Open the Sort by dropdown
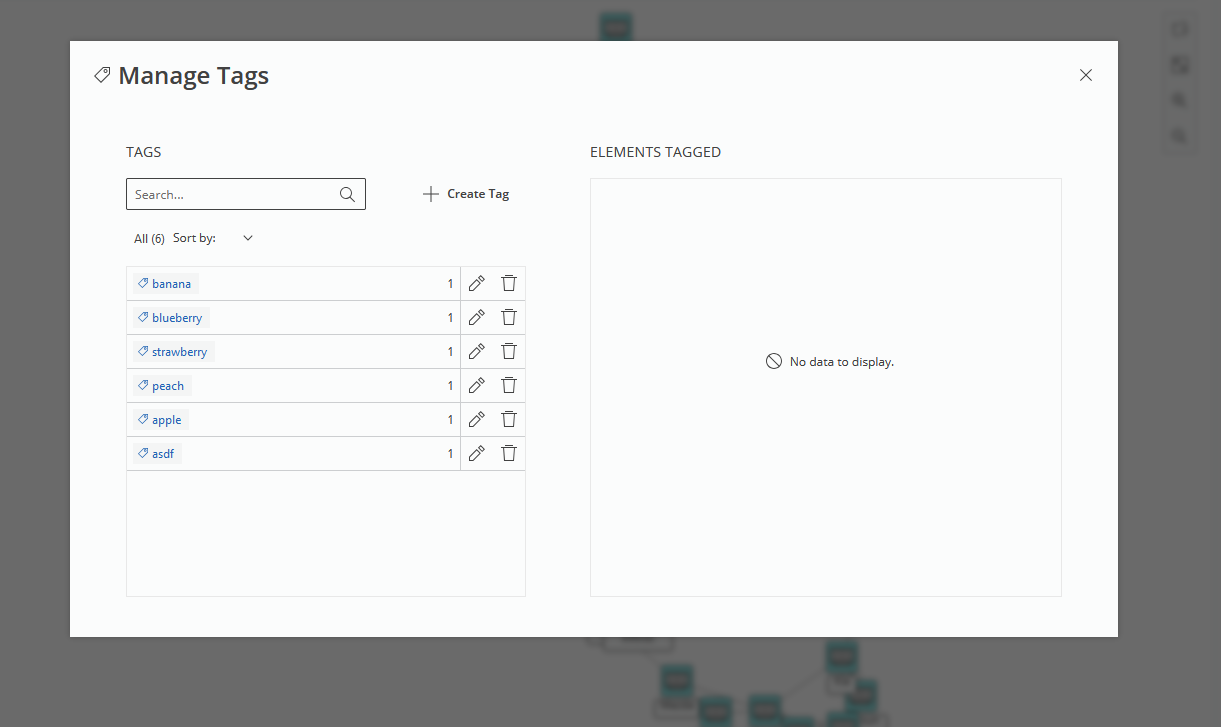 click(x=247, y=238)
